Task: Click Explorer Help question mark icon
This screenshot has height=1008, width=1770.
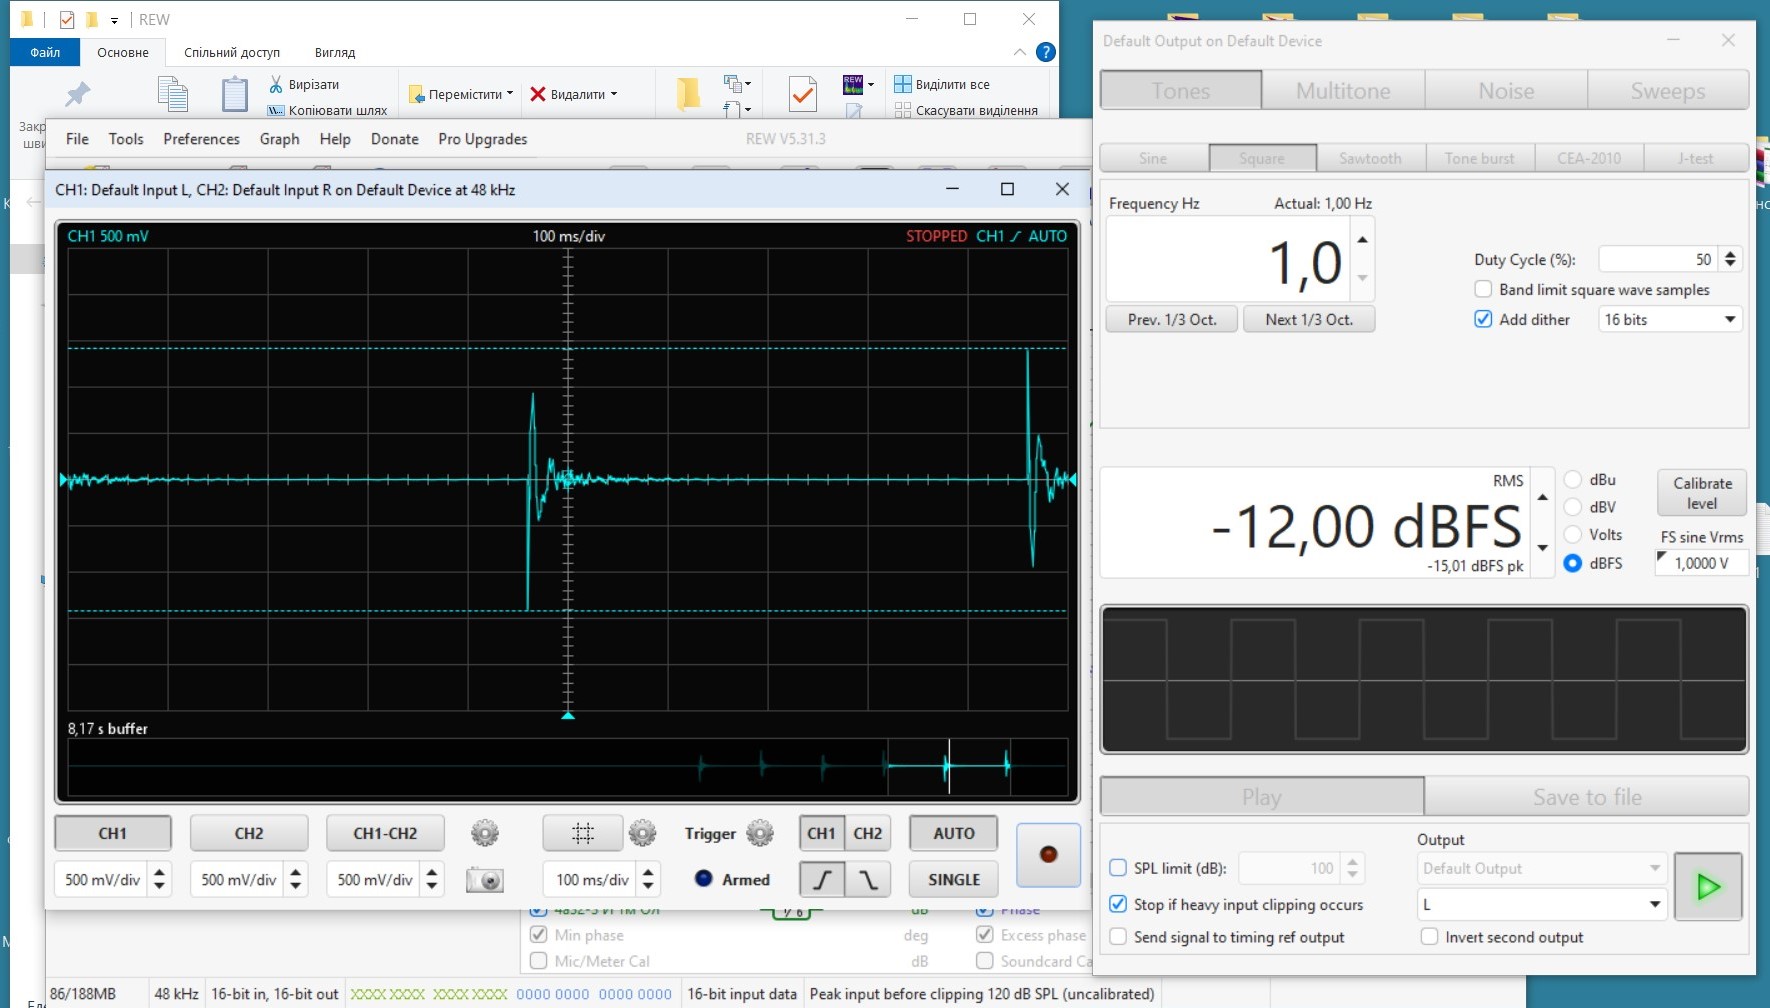Action: click(1046, 52)
